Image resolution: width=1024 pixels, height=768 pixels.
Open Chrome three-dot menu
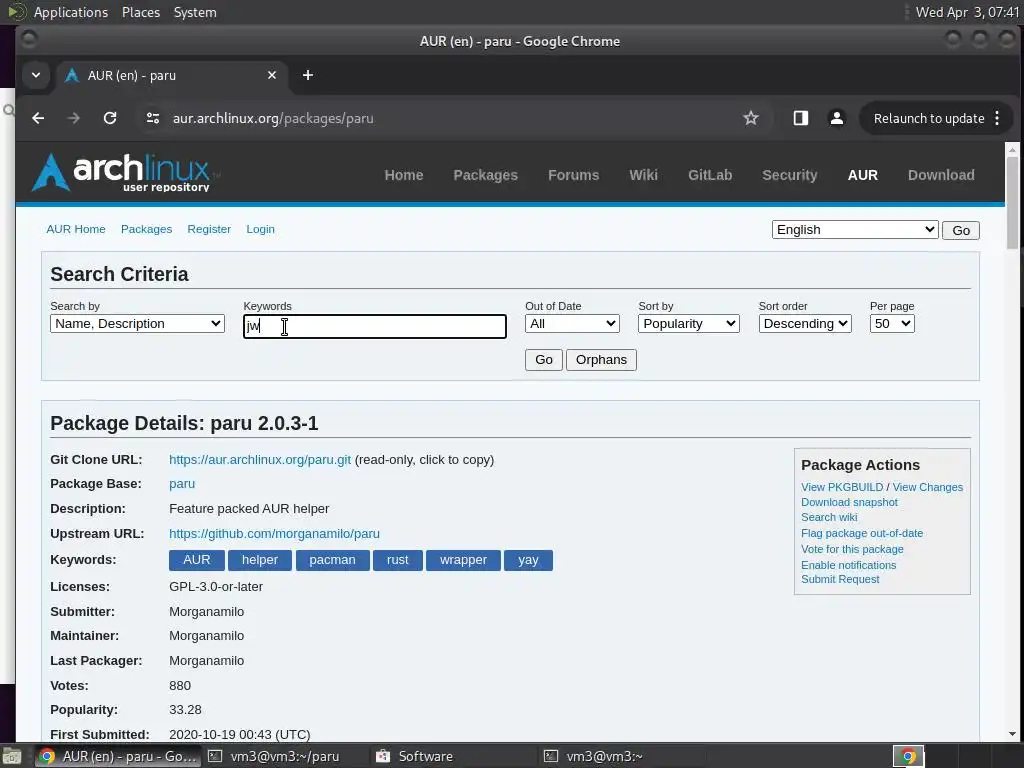tap(997, 118)
